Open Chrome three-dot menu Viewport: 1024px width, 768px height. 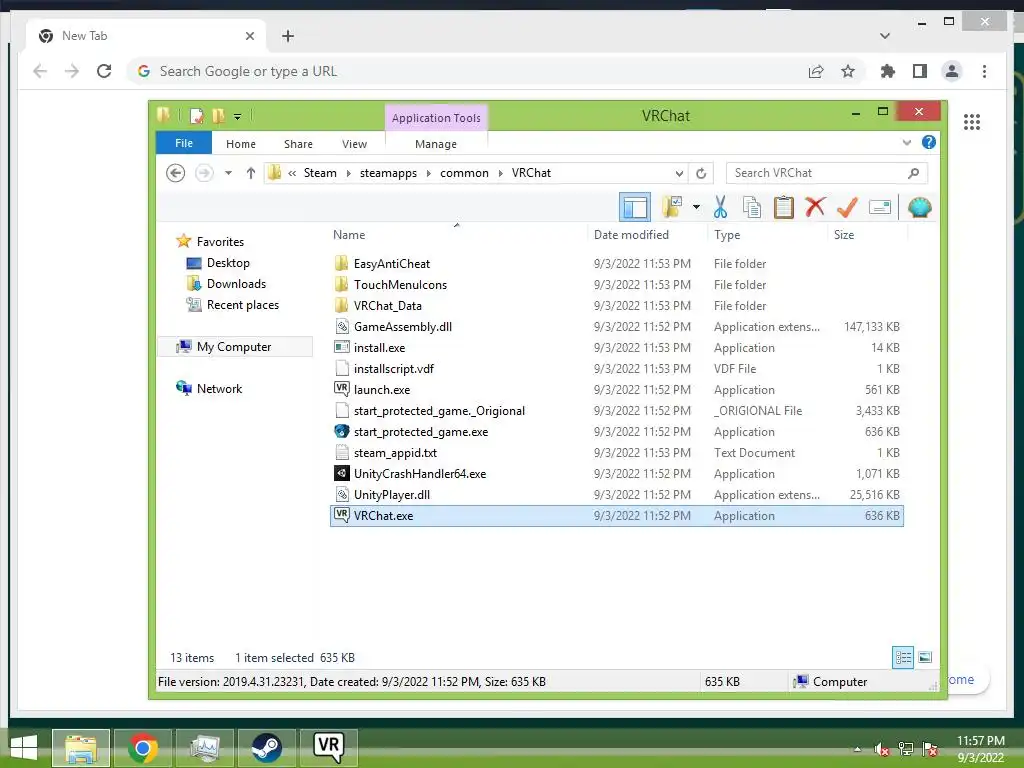(984, 71)
